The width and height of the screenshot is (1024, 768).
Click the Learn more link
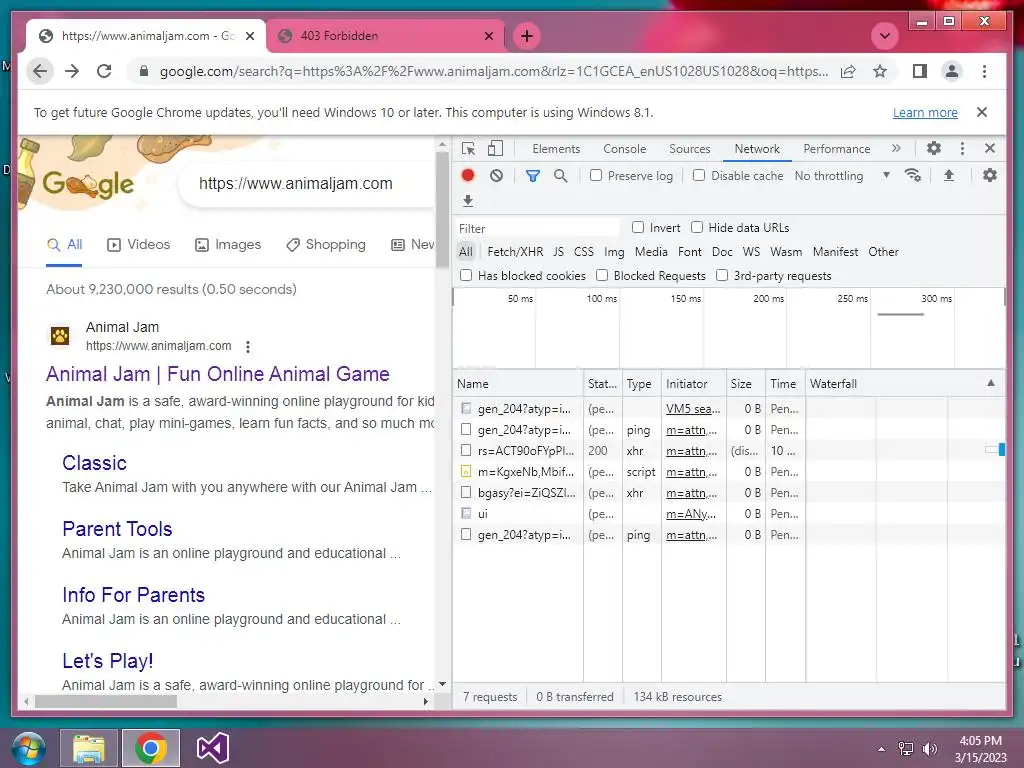[x=925, y=112]
